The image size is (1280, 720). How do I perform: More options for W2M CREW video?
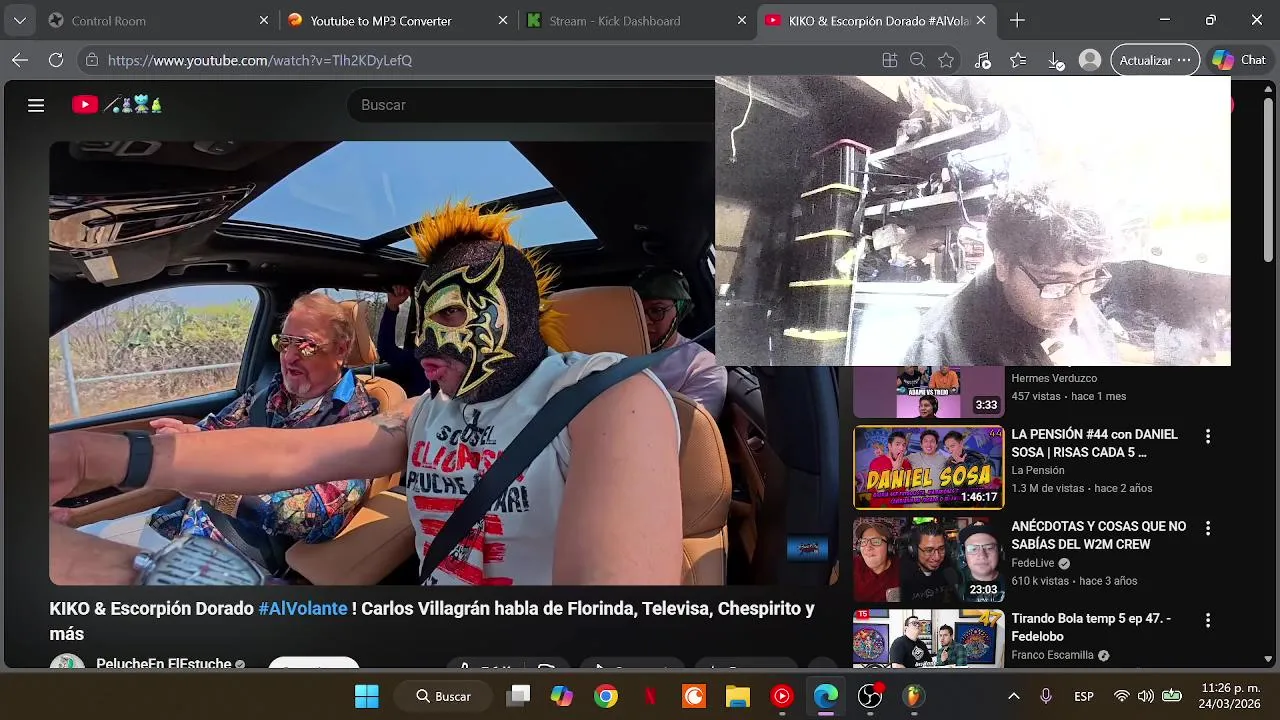click(x=1208, y=528)
